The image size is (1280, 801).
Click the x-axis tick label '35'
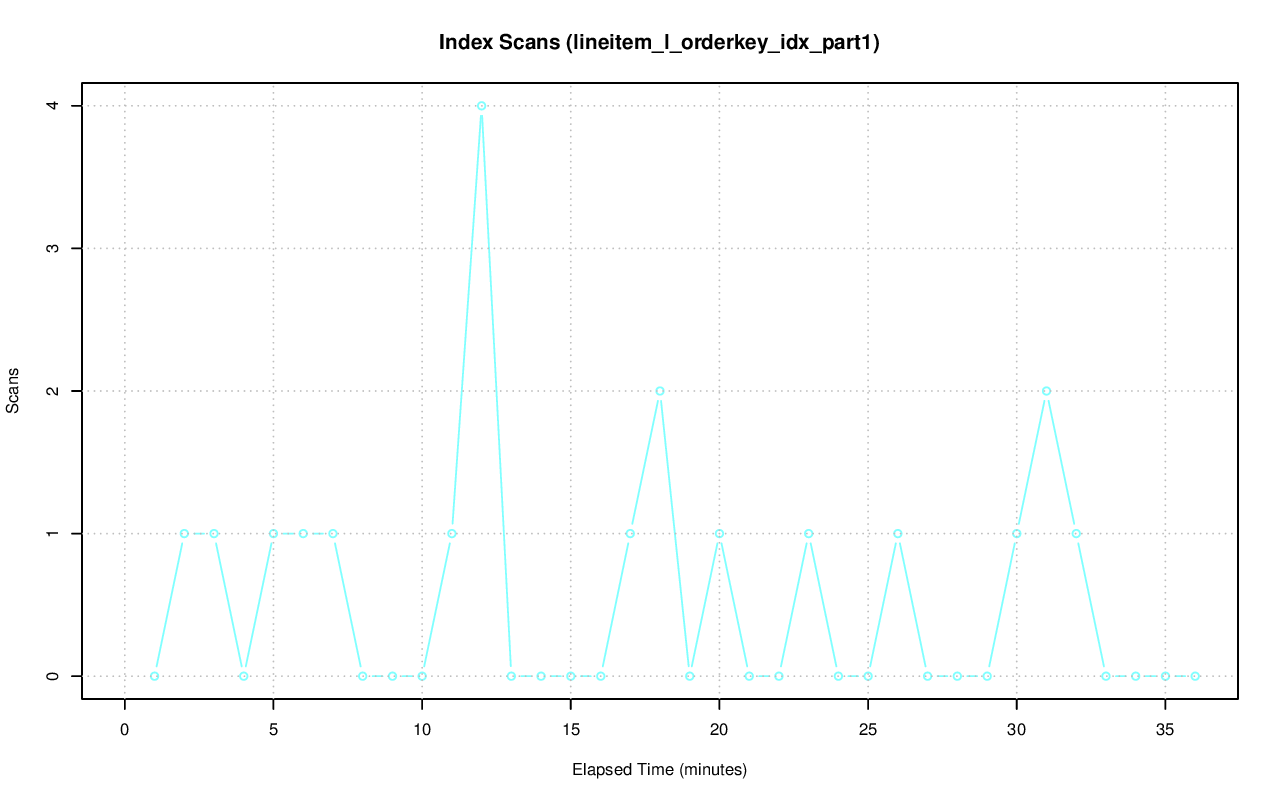tap(1165, 730)
